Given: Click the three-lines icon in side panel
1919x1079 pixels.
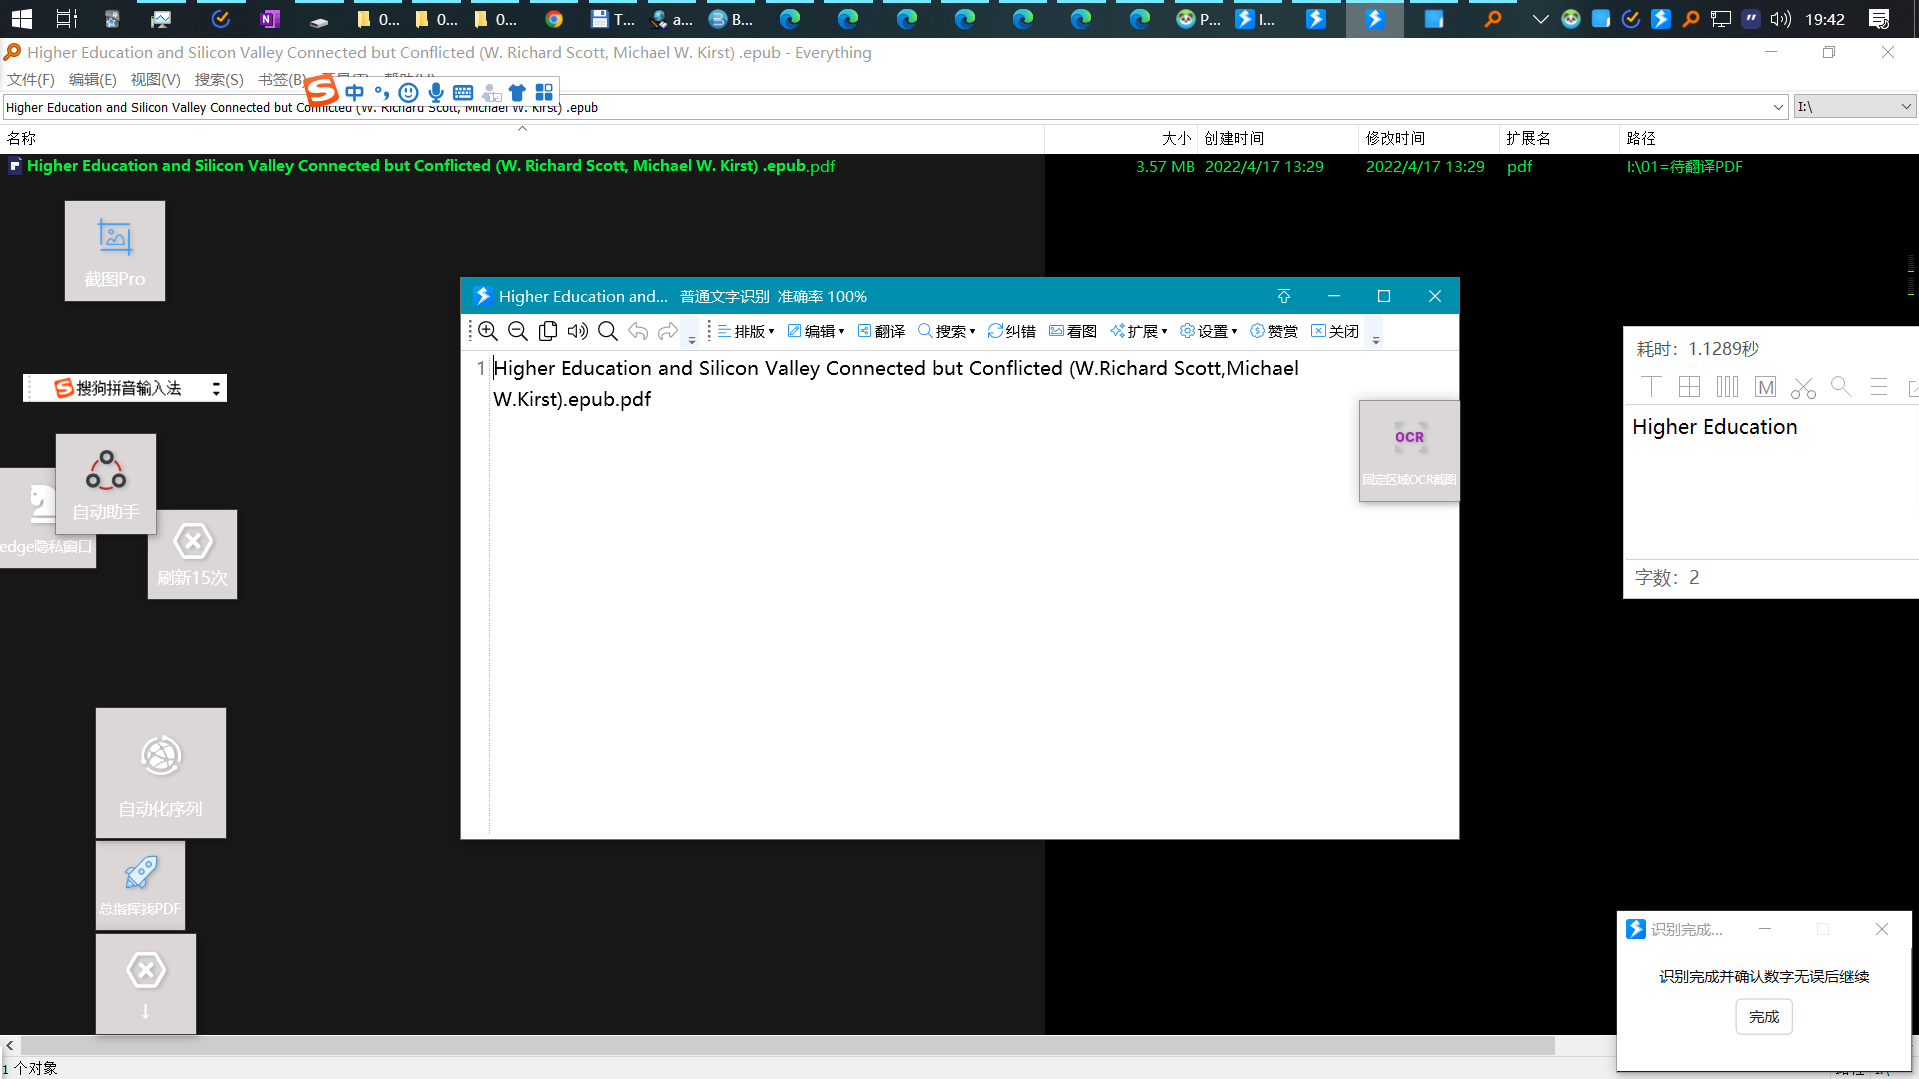Looking at the screenshot, I should tap(1879, 387).
